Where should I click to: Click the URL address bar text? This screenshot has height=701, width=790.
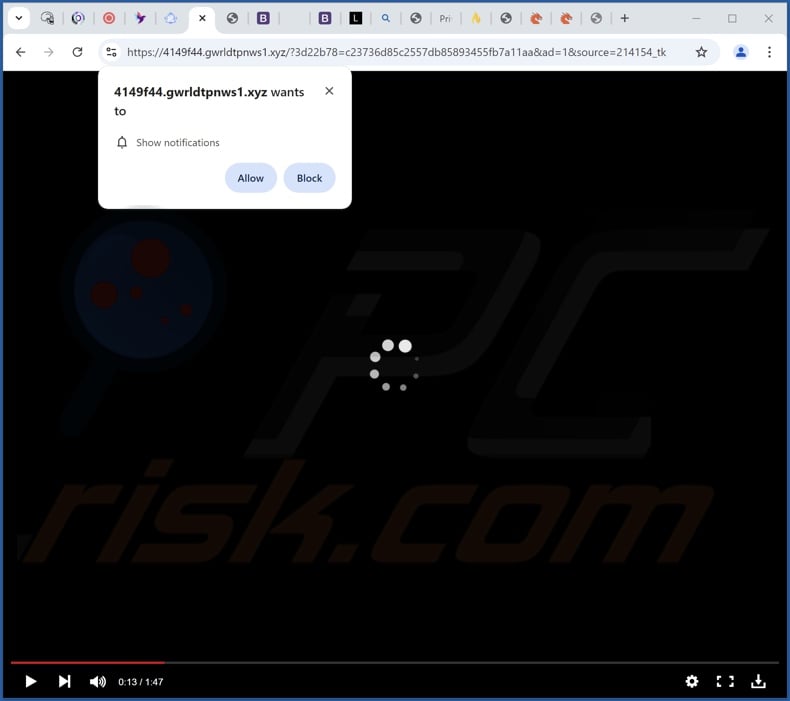(x=396, y=52)
